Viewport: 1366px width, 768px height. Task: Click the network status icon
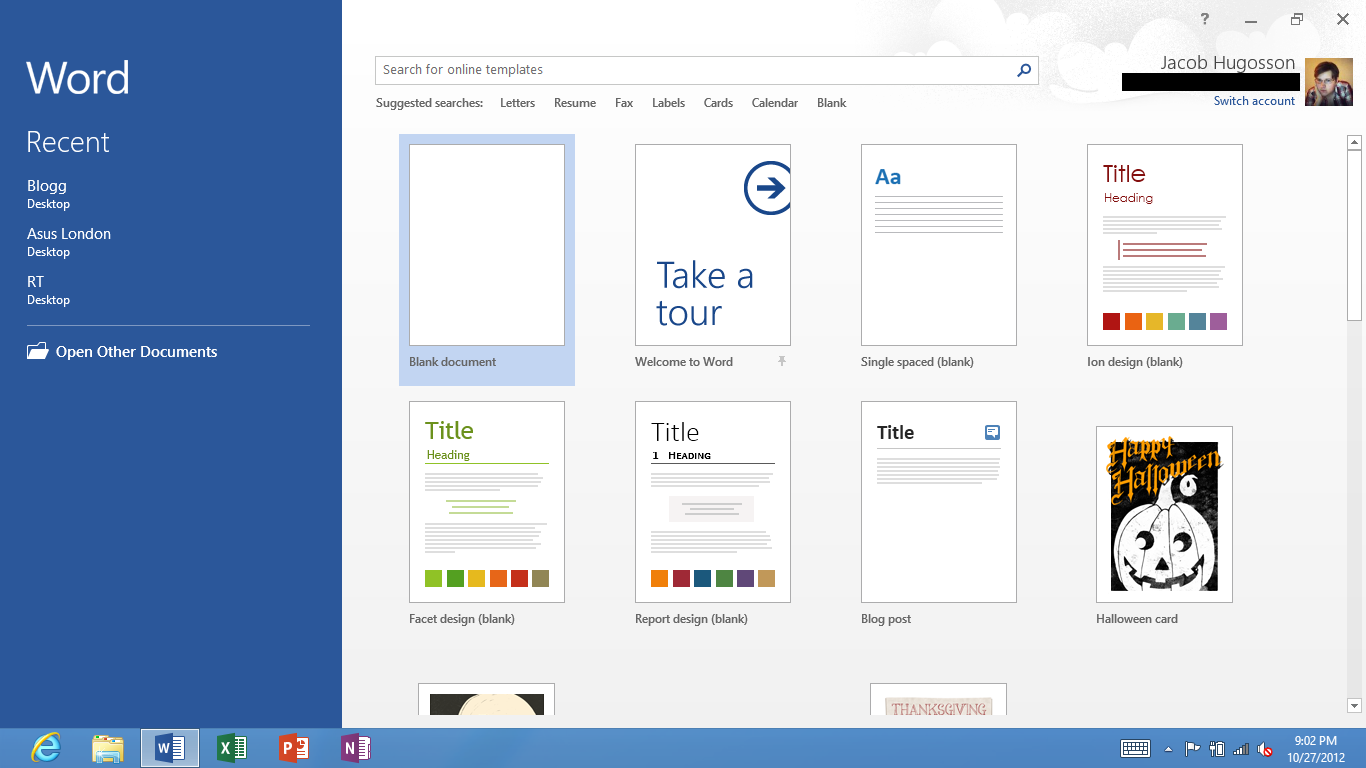[x=1241, y=747]
